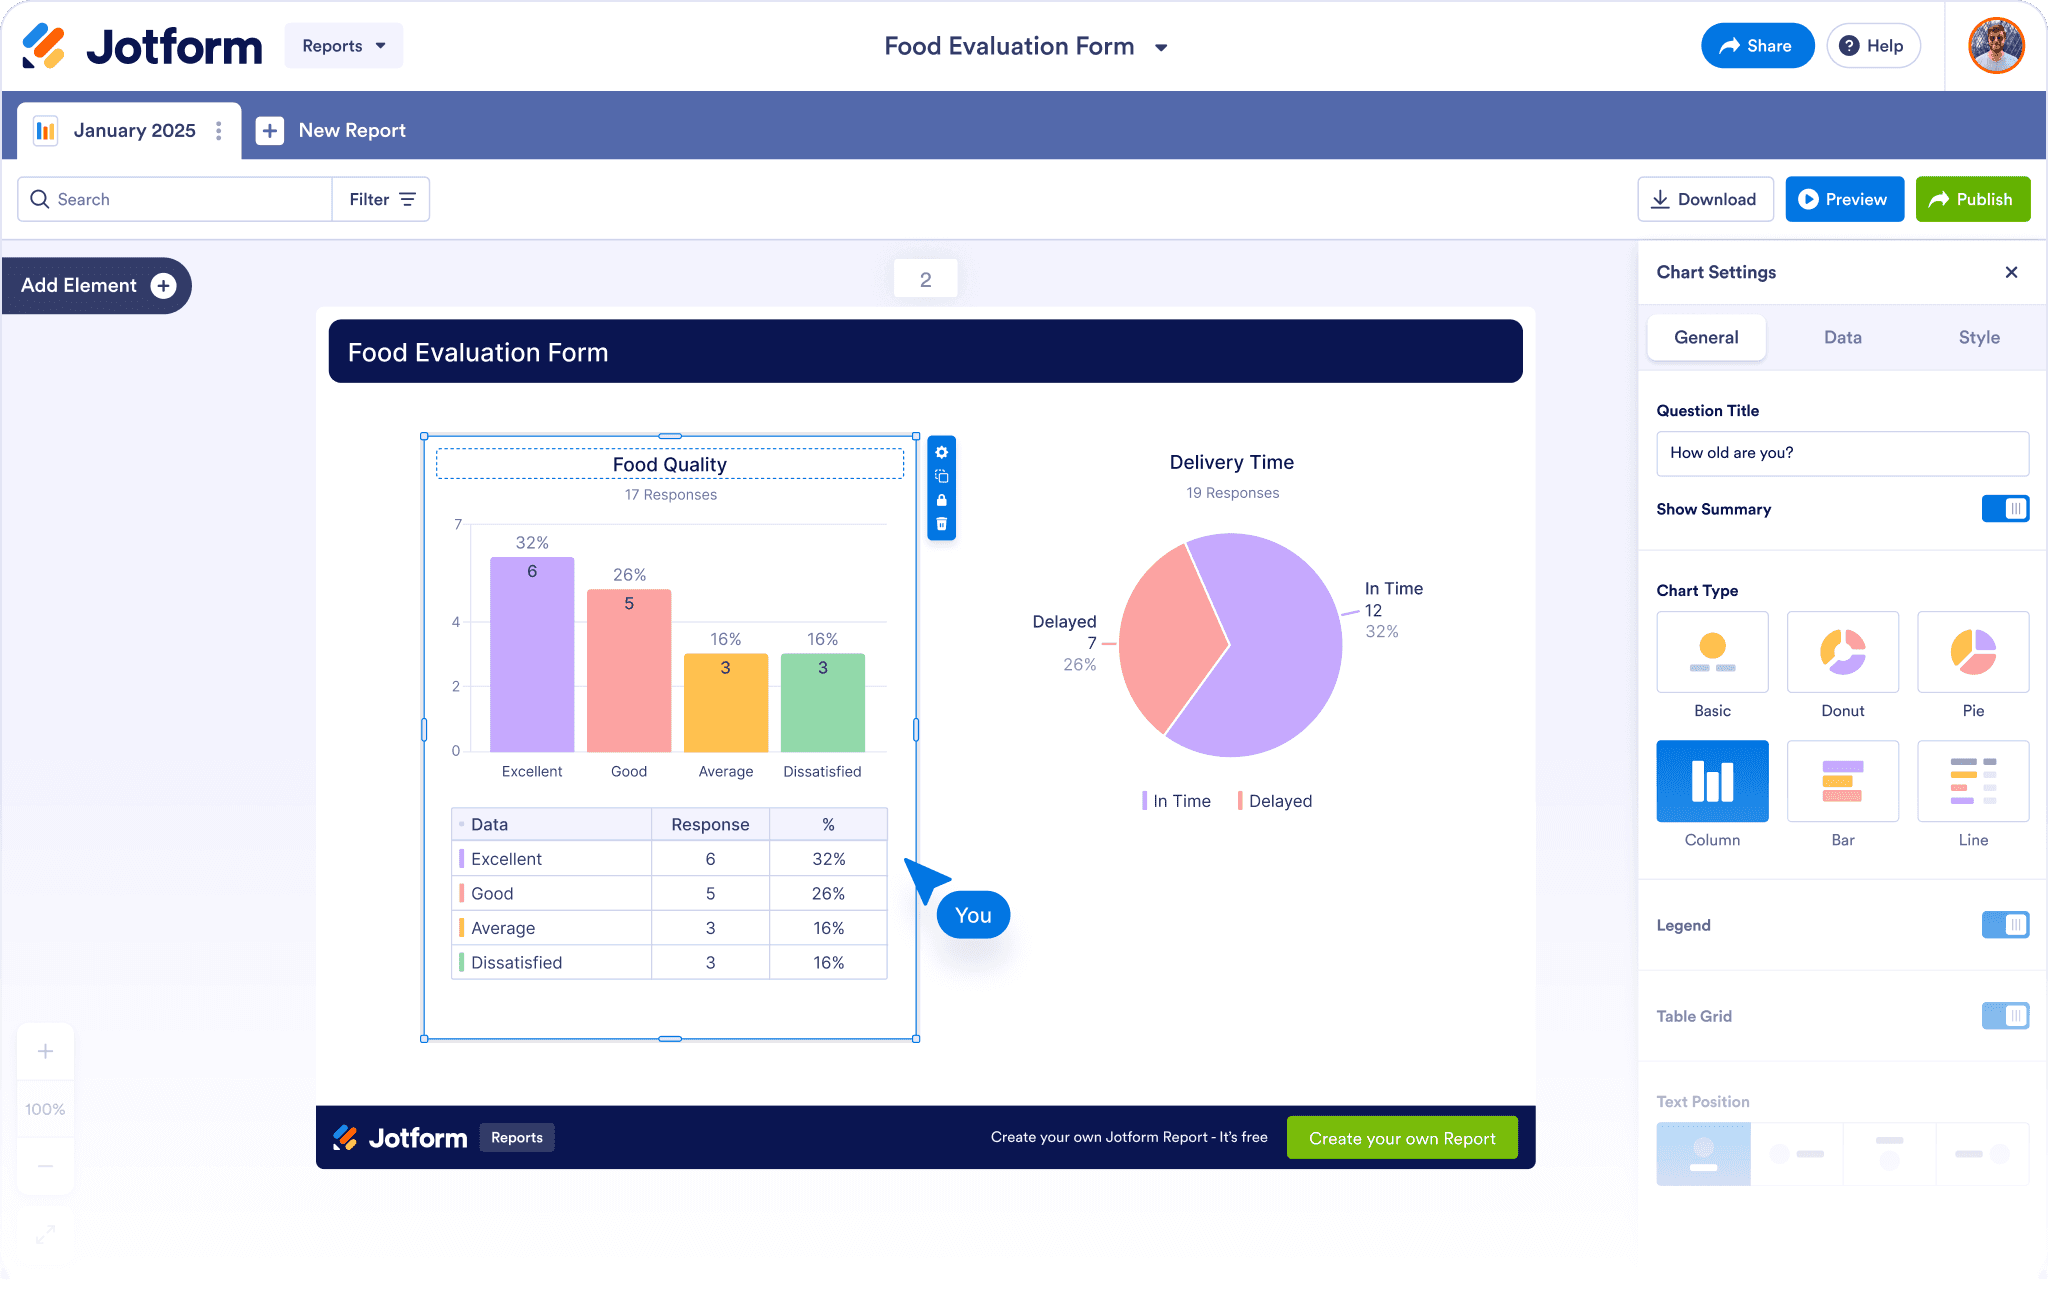Click the Delivery Time chart title
This screenshot has height=1306, width=2048.
[1231, 462]
